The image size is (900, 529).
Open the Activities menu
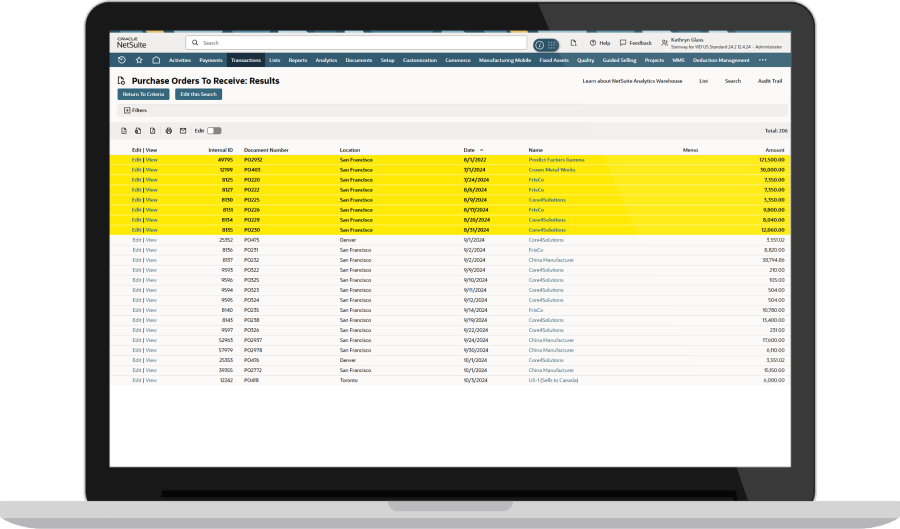coord(180,60)
